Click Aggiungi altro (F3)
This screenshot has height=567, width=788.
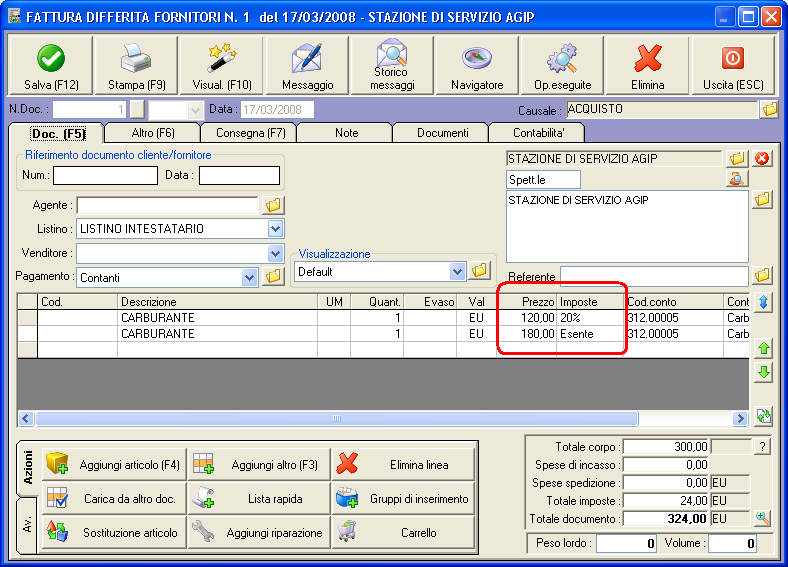[259, 464]
